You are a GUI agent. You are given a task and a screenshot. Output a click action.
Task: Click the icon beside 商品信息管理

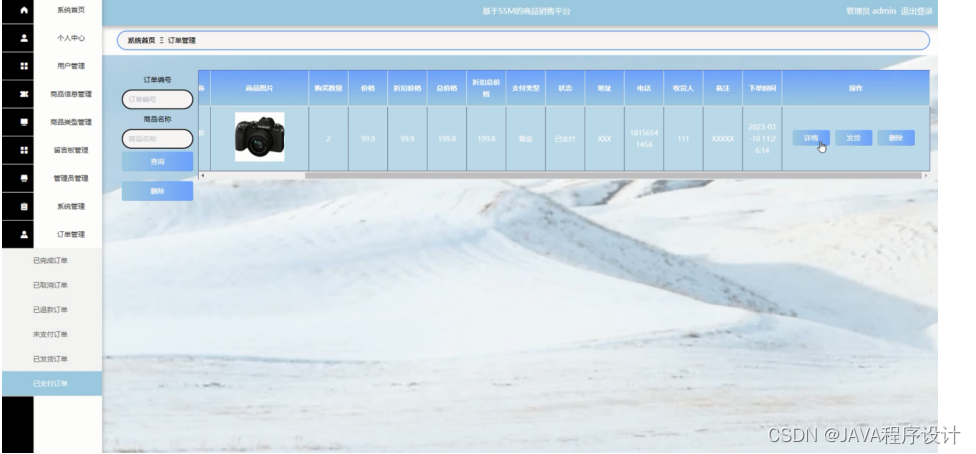(24, 94)
